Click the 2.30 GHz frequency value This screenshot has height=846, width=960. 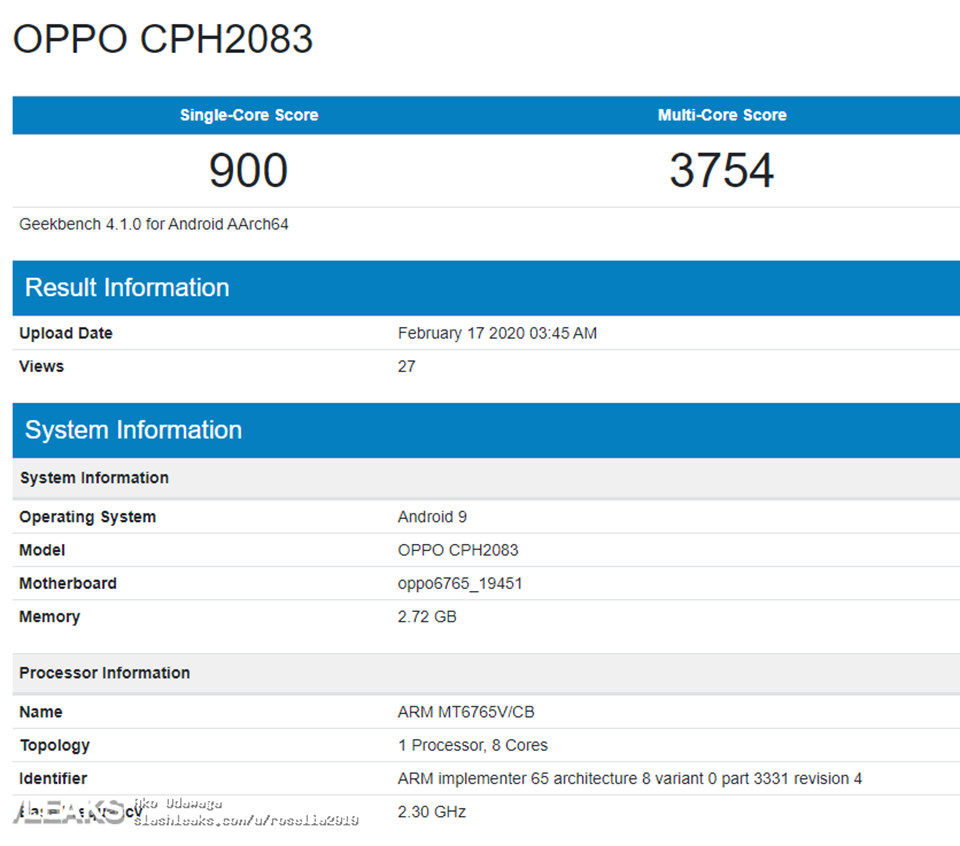point(432,812)
